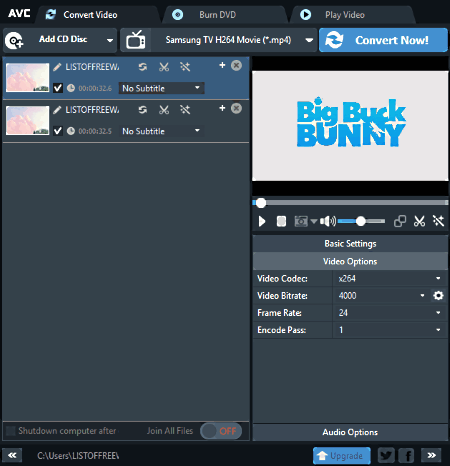Click plus icon on second file
Screen dimensions: 450x466
222,108
